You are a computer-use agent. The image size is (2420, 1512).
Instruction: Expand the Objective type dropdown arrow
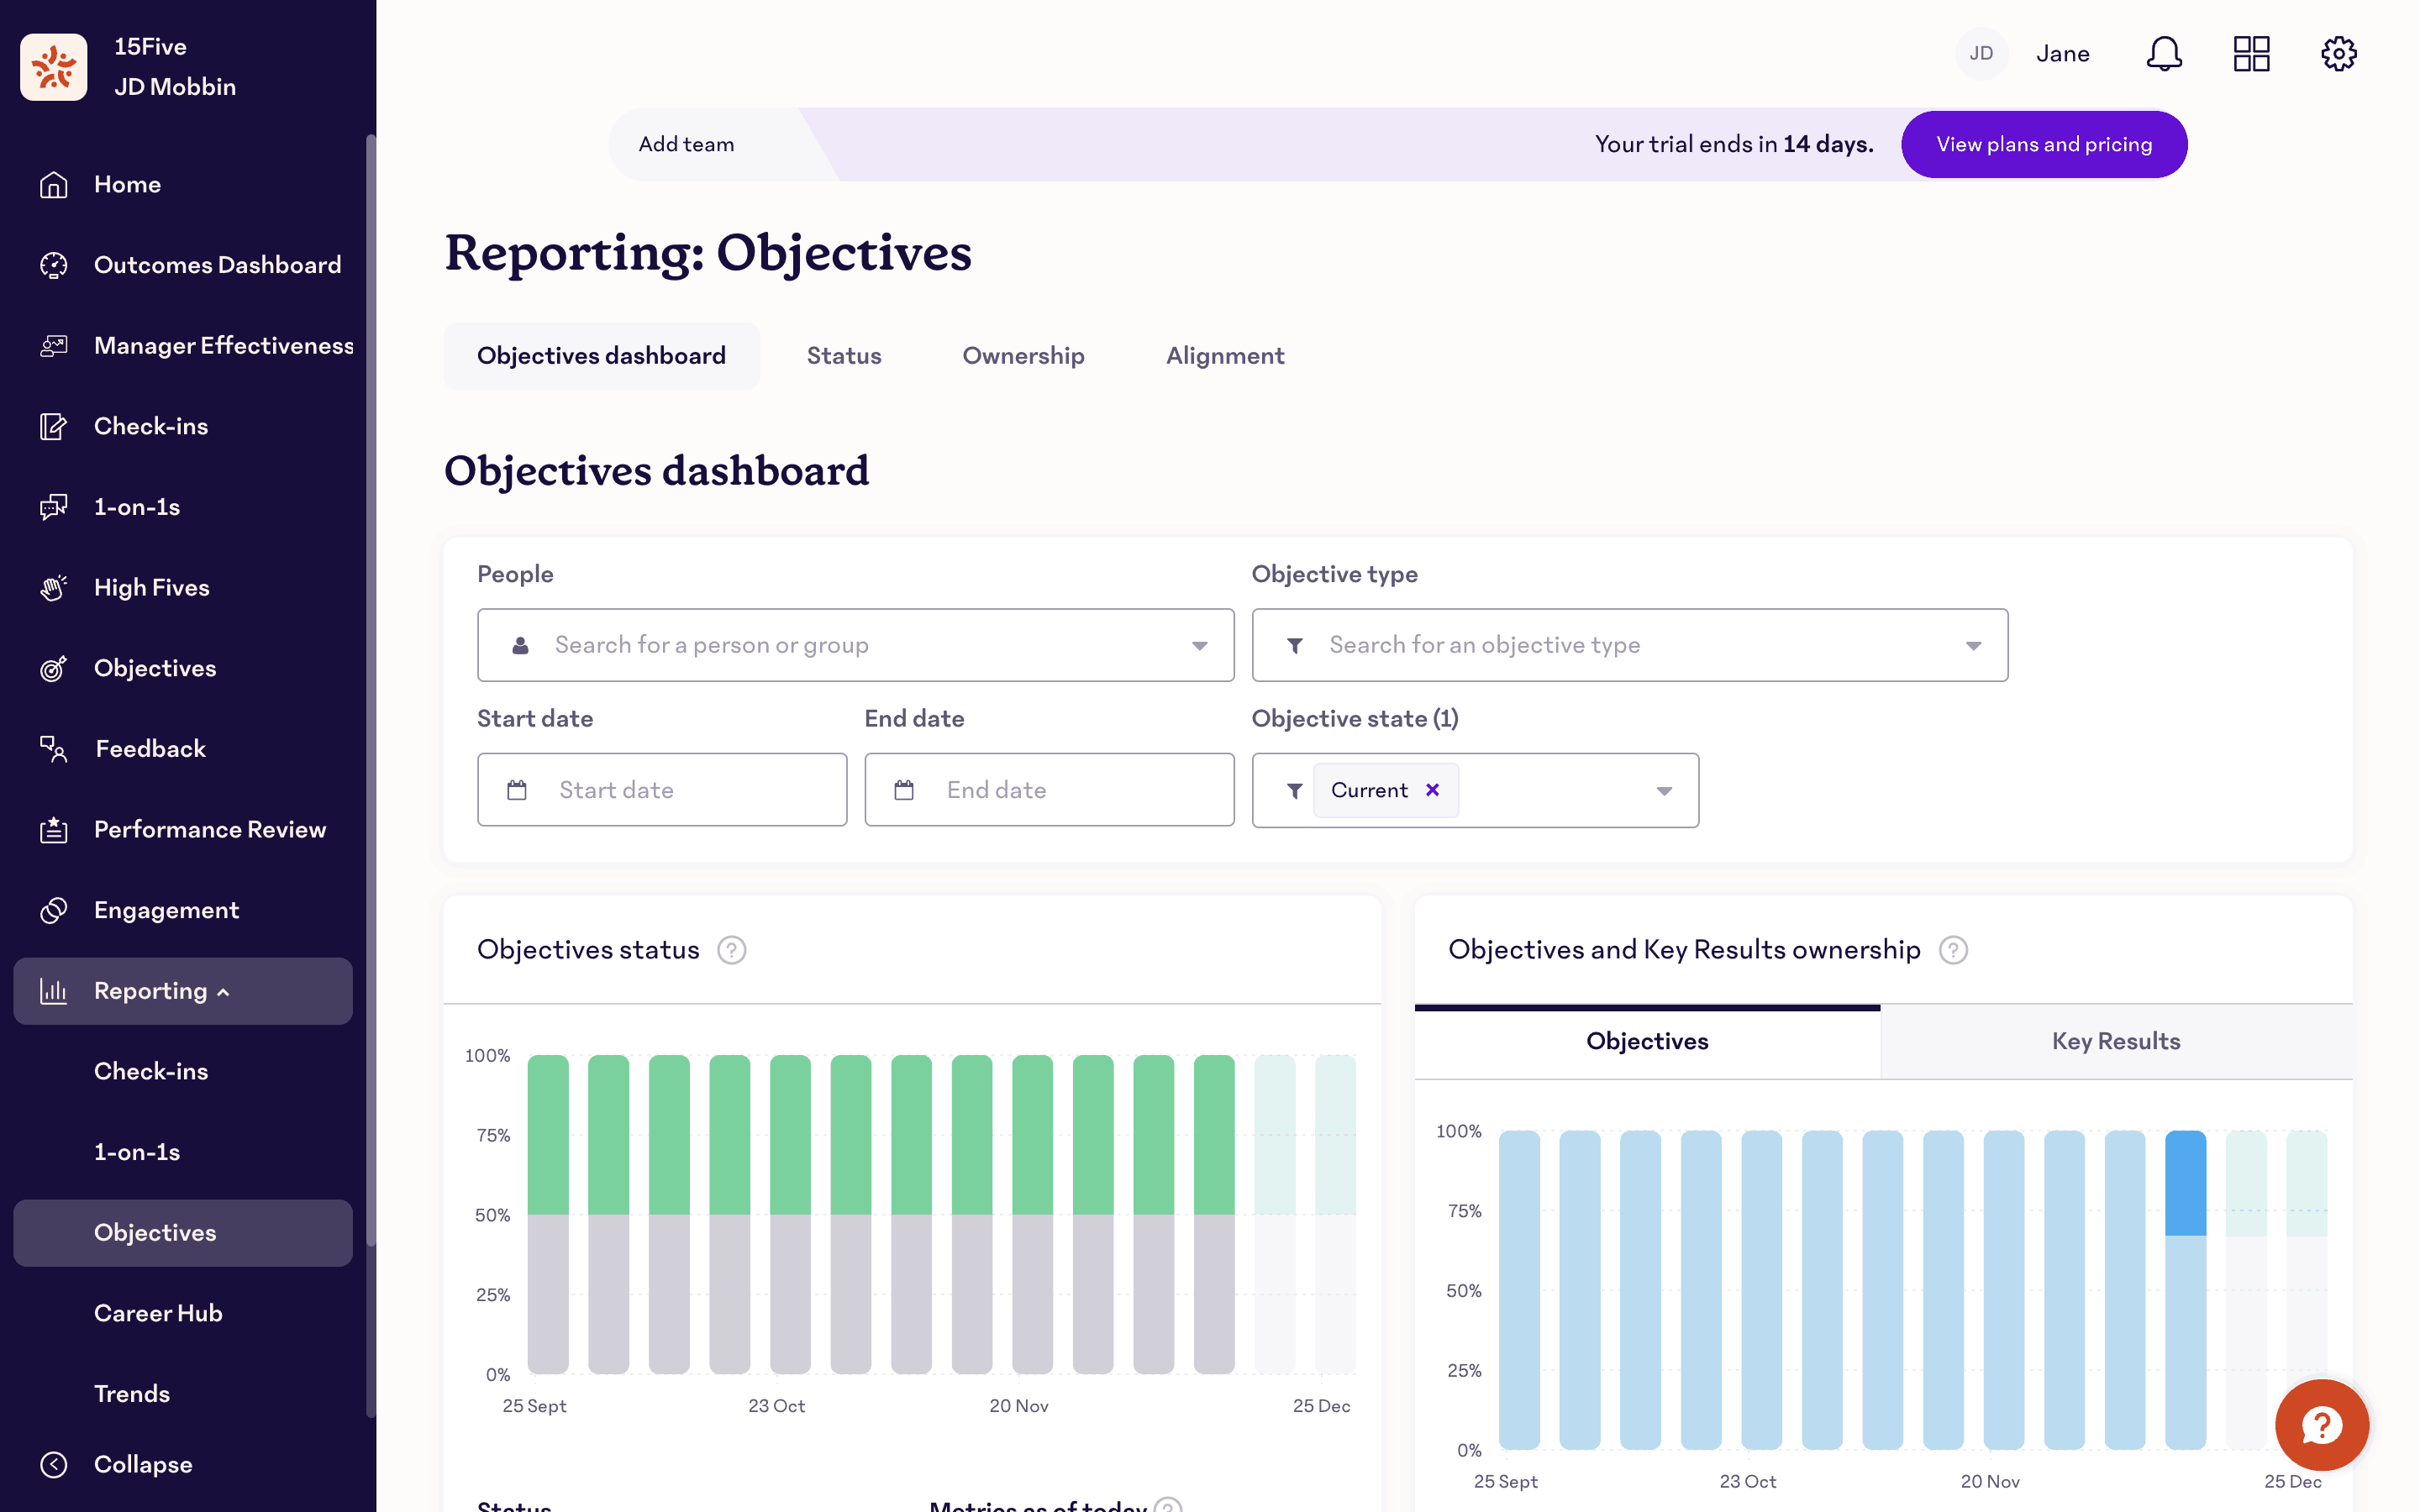click(x=1973, y=646)
